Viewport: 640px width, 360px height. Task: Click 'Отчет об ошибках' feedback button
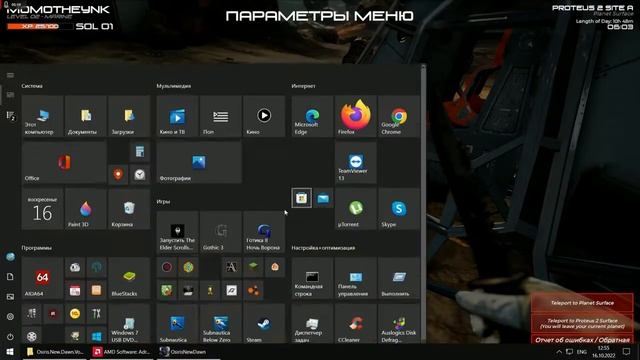pyautogui.click(x=582, y=340)
